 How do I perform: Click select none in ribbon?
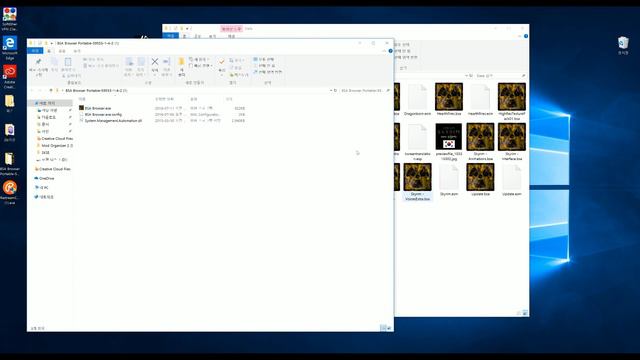pyautogui.click(x=264, y=66)
